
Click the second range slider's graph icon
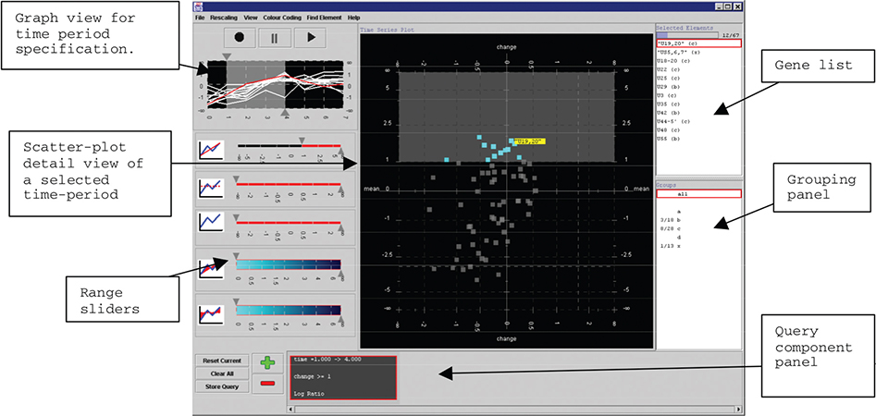212,187
